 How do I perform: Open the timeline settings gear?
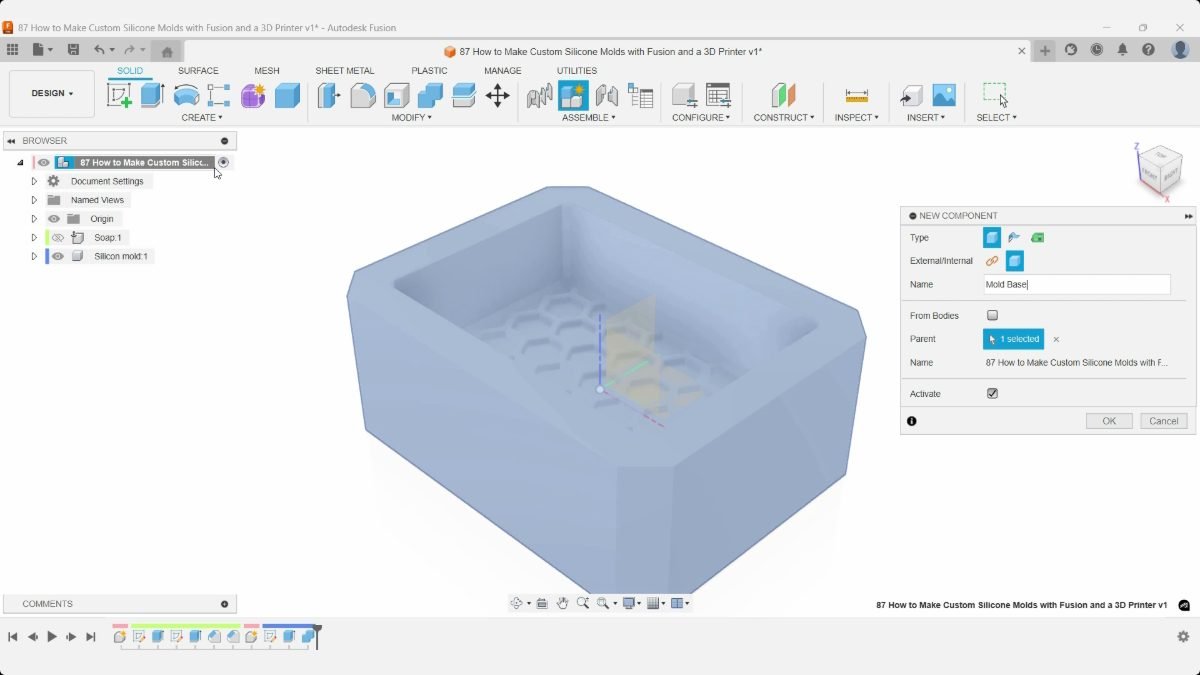coord(1183,637)
